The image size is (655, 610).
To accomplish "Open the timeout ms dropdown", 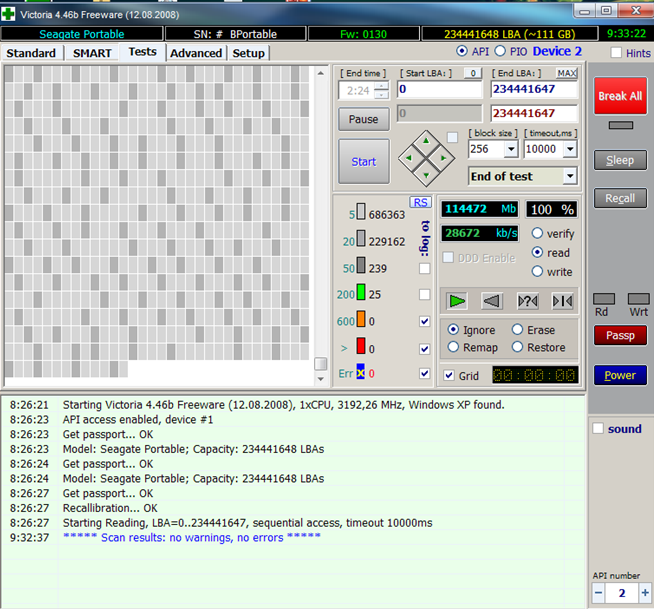I will tap(570, 149).
